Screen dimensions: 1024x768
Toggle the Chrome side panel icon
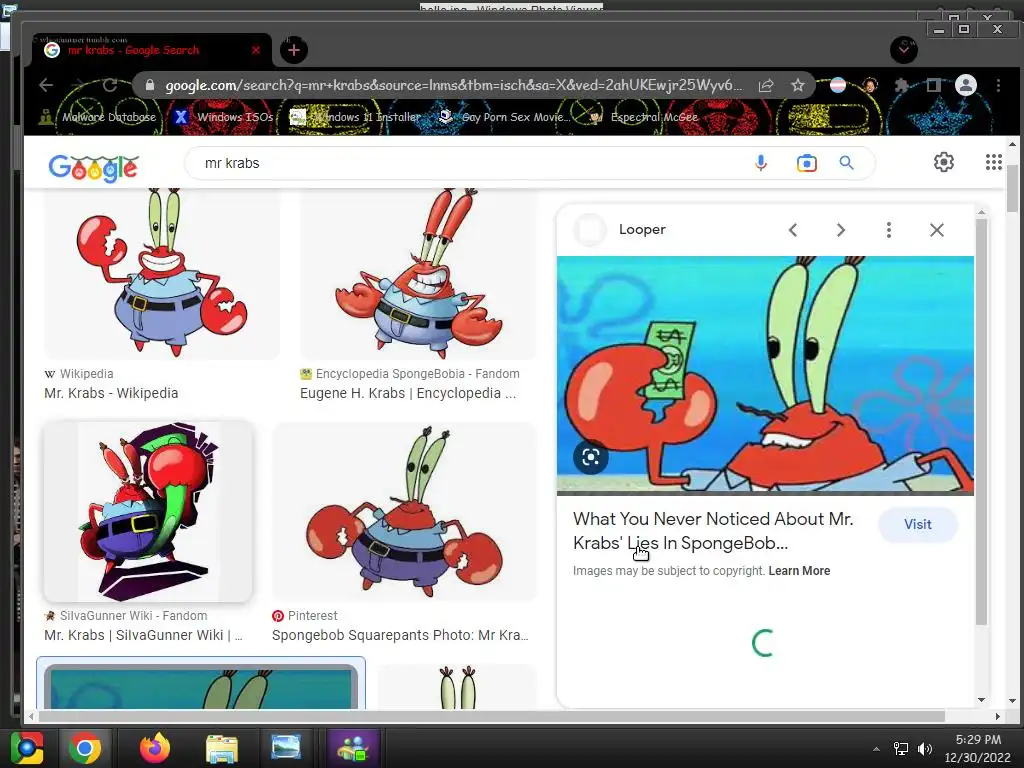(934, 85)
